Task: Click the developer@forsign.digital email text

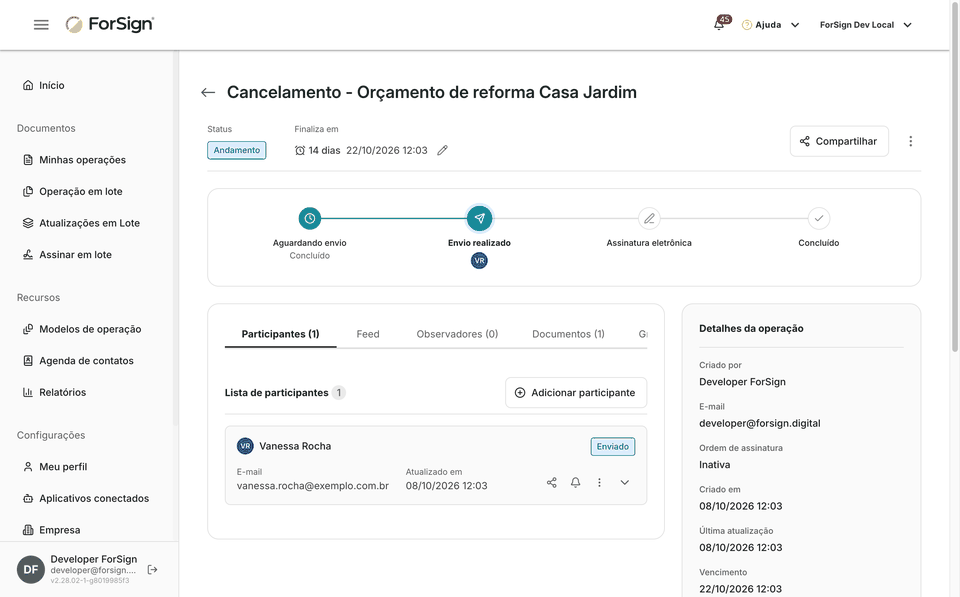Action: pyautogui.click(x=760, y=423)
